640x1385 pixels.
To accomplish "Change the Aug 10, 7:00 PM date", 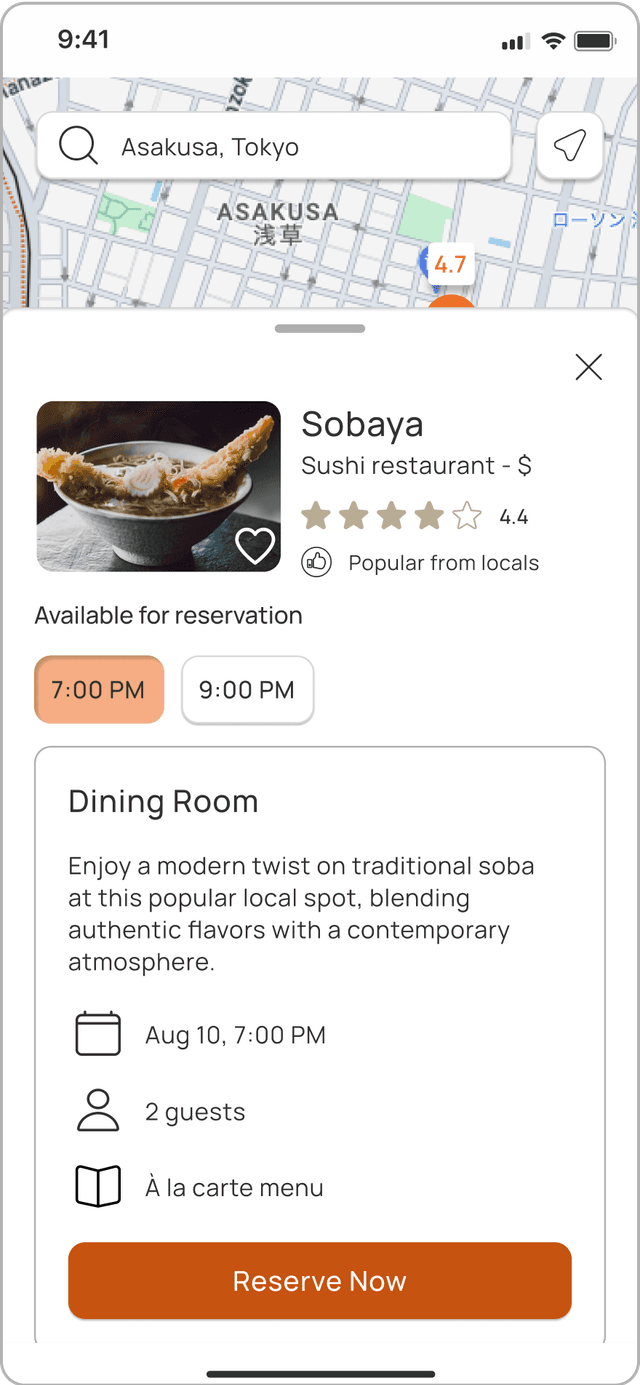I will pyautogui.click(x=235, y=1035).
